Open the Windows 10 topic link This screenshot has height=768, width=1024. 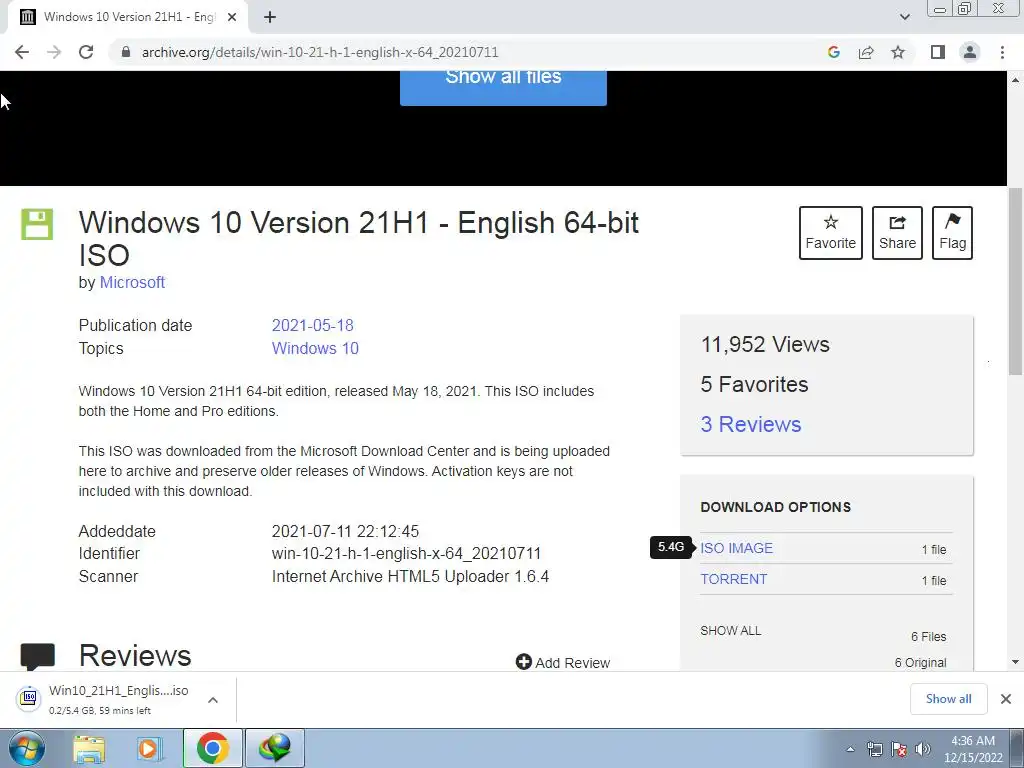tap(315, 348)
